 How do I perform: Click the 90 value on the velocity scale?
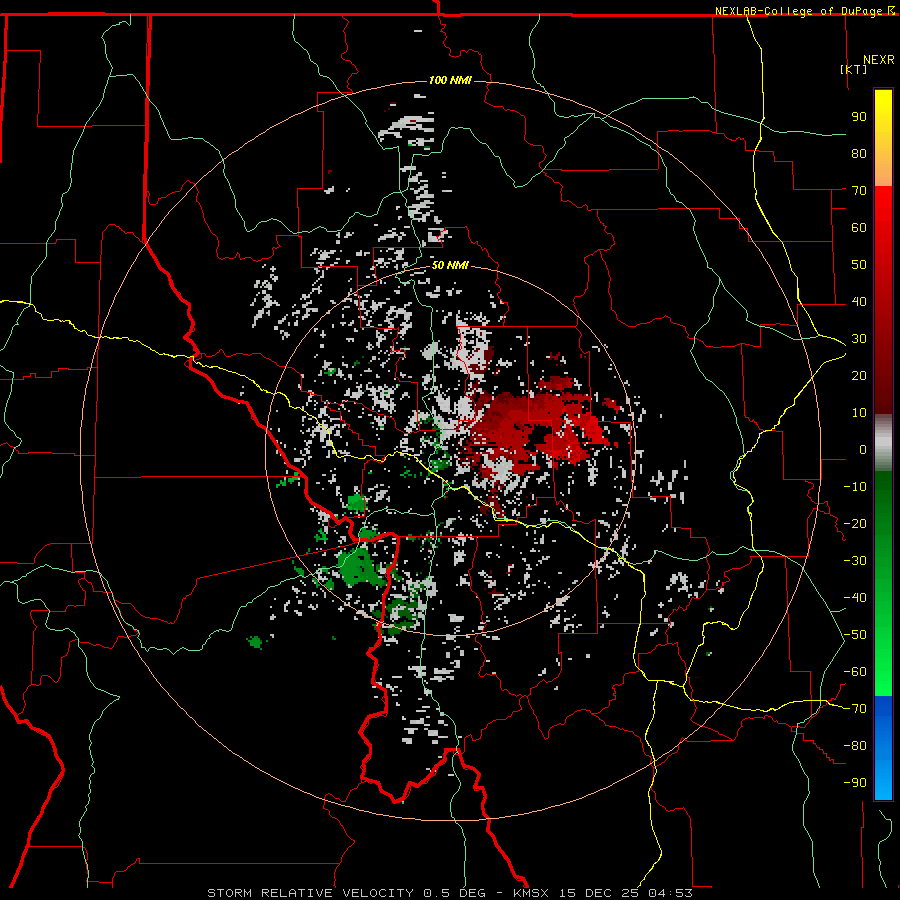coord(859,117)
